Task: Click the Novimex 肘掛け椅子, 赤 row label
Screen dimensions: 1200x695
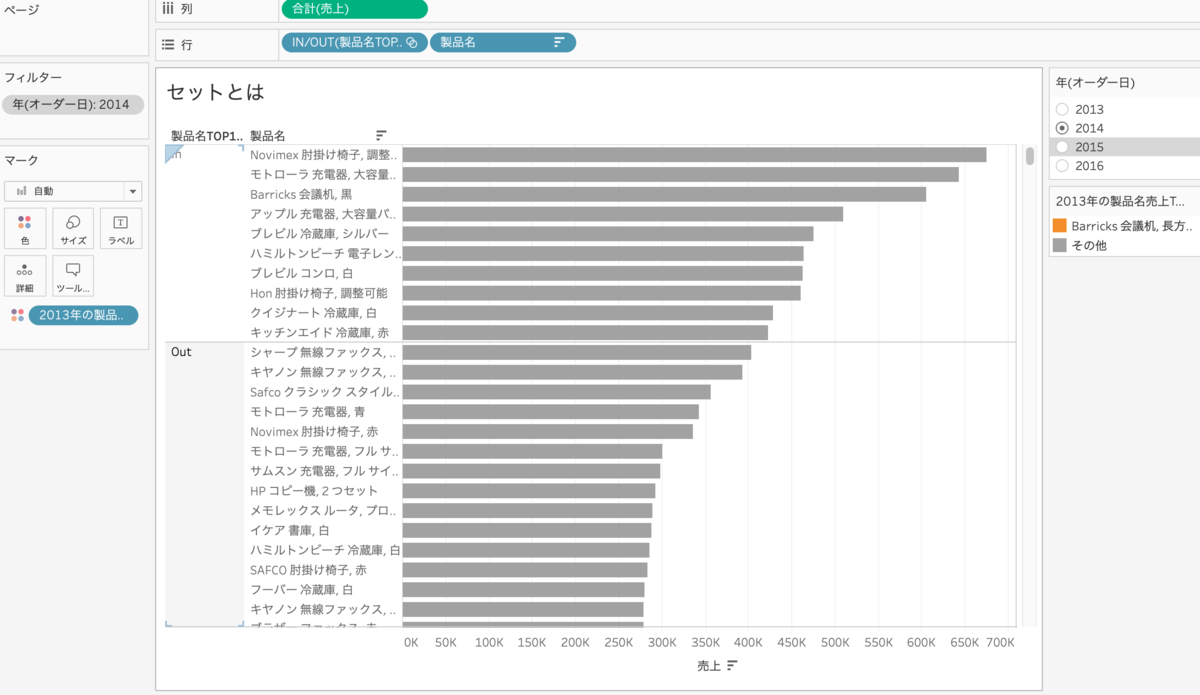Action: click(x=314, y=431)
